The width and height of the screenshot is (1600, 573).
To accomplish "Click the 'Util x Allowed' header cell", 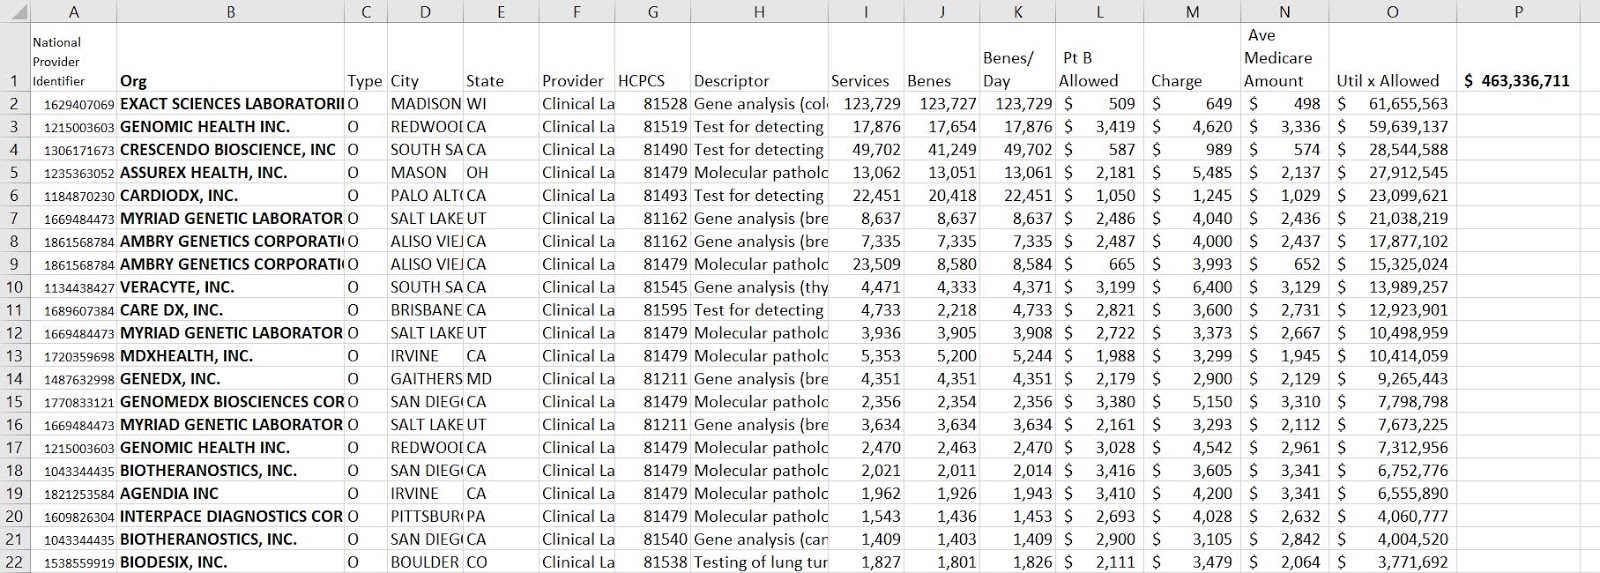I will 1392,58.
